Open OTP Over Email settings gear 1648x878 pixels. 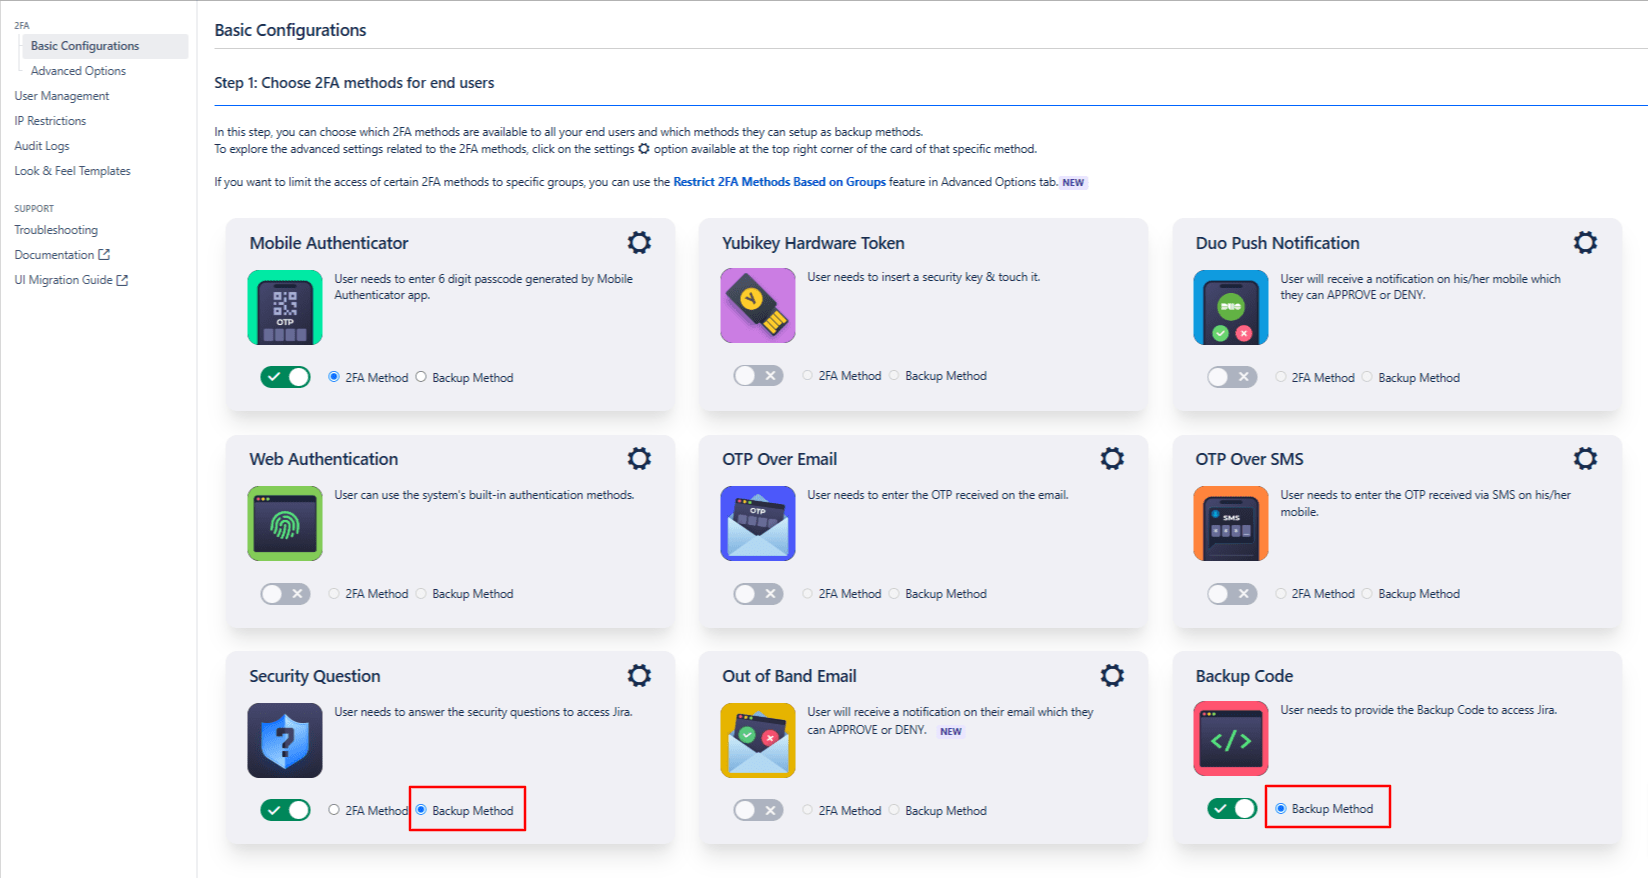click(1112, 459)
